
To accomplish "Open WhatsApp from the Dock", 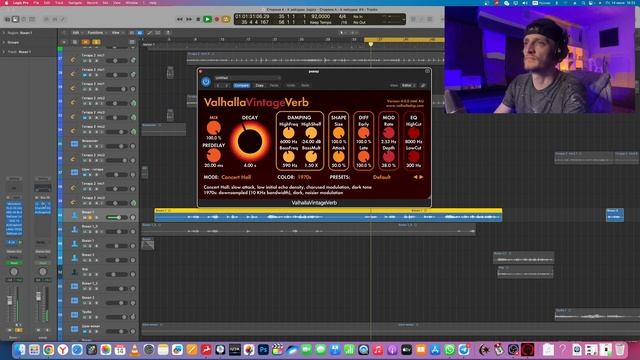I will tap(449, 349).
